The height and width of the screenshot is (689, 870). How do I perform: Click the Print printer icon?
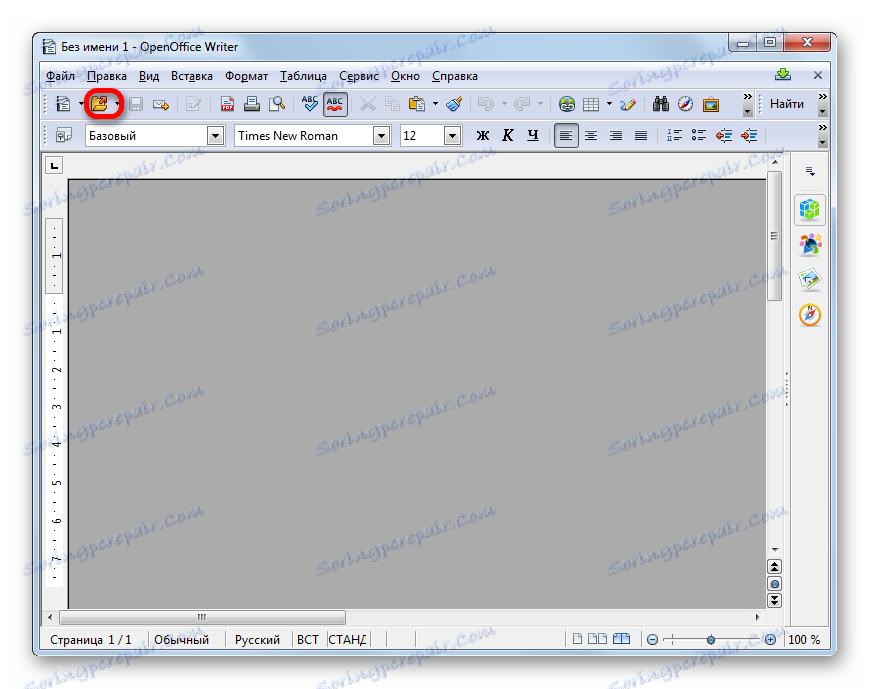point(252,104)
